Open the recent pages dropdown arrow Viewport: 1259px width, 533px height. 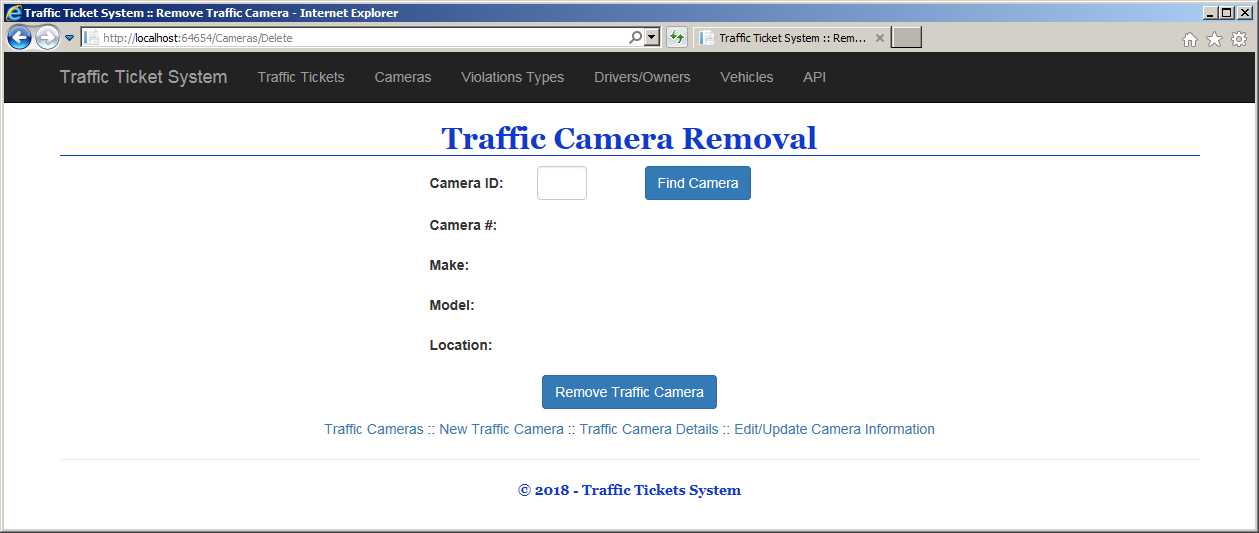(70, 38)
